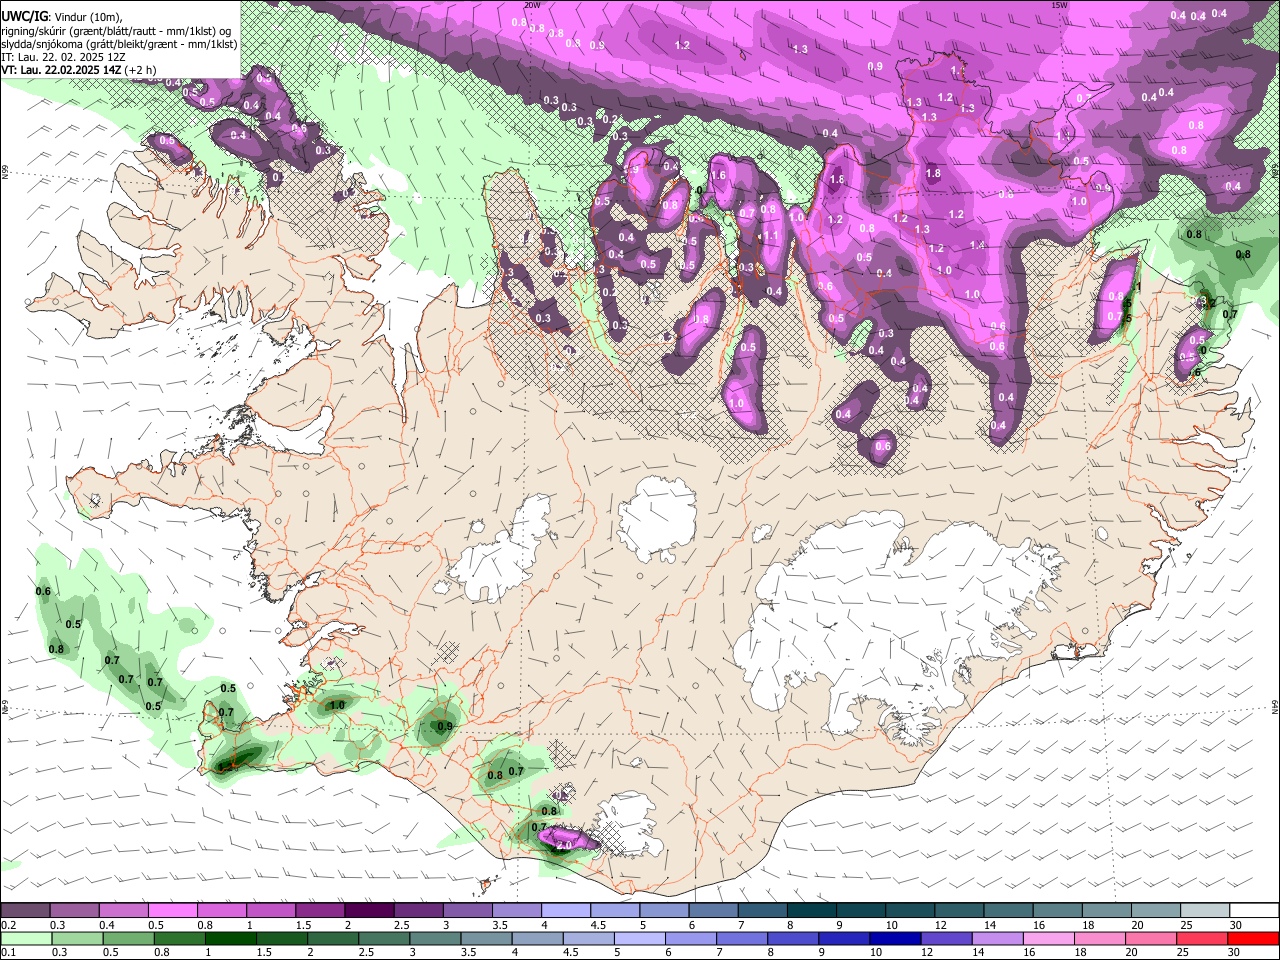Click the 2.0 precipitation value on the map
The width and height of the screenshot is (1280, 960).
point(564,844)
